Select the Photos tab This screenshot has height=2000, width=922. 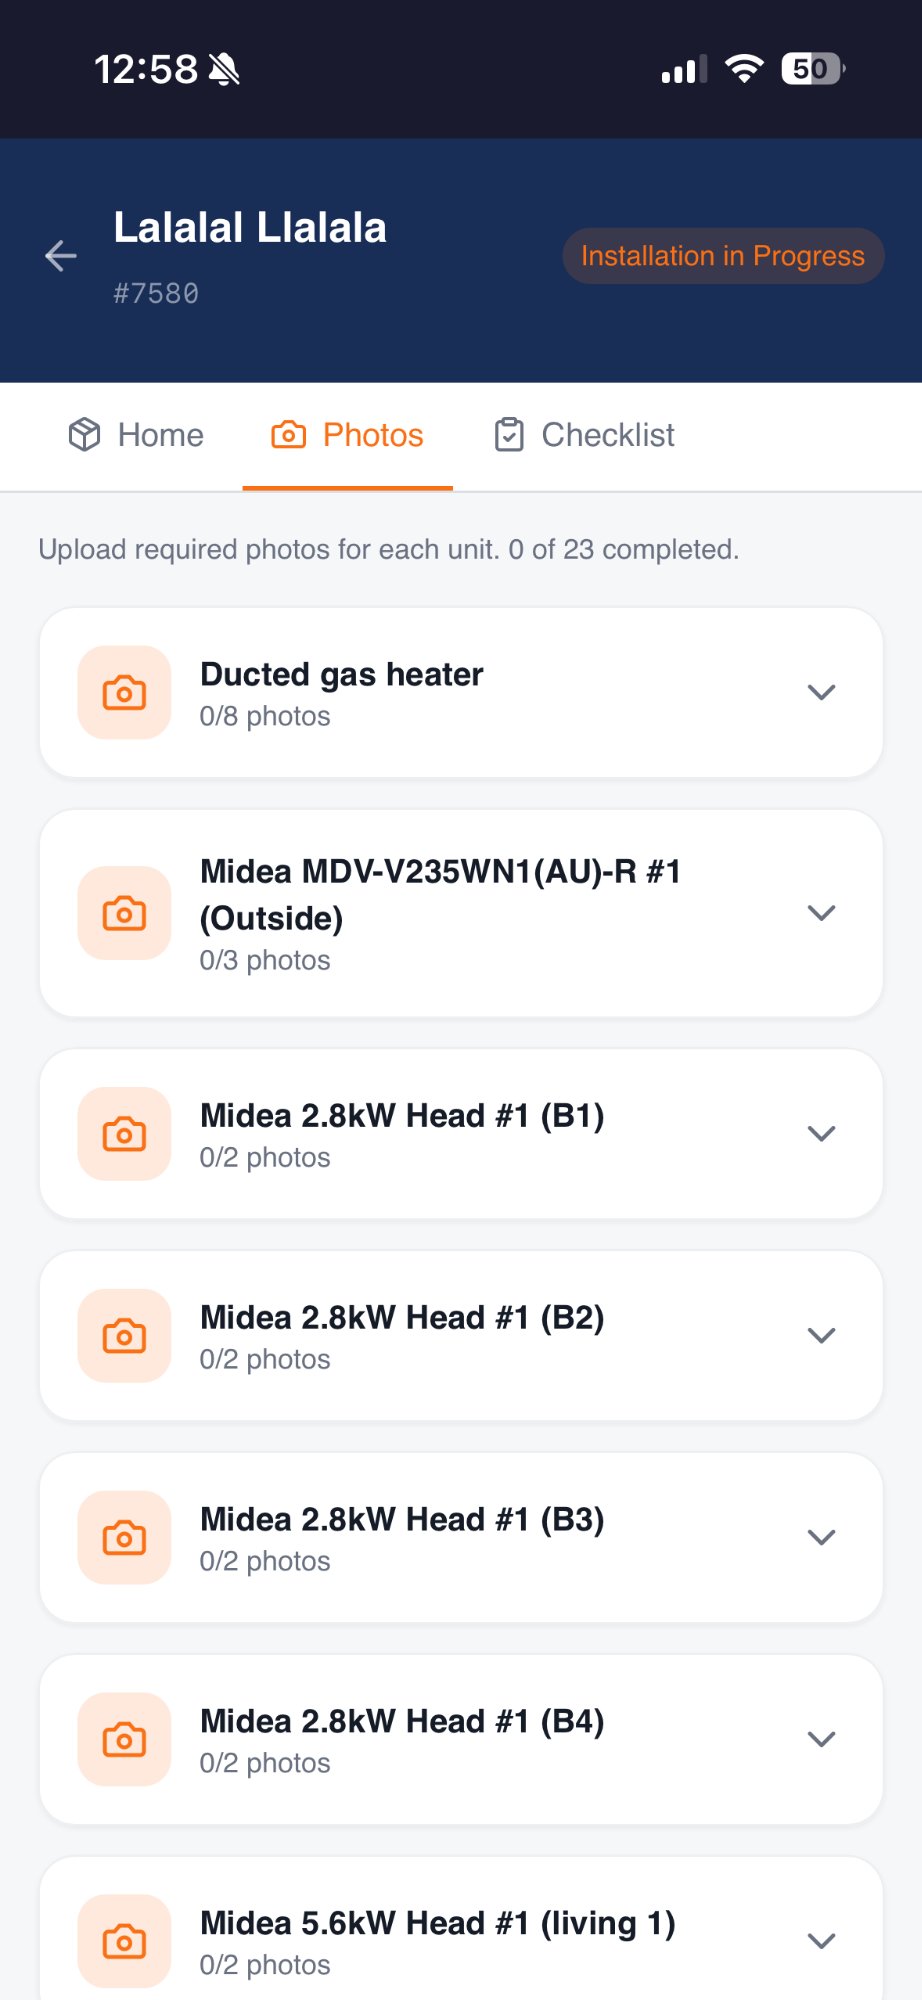(x=348, y=435)
